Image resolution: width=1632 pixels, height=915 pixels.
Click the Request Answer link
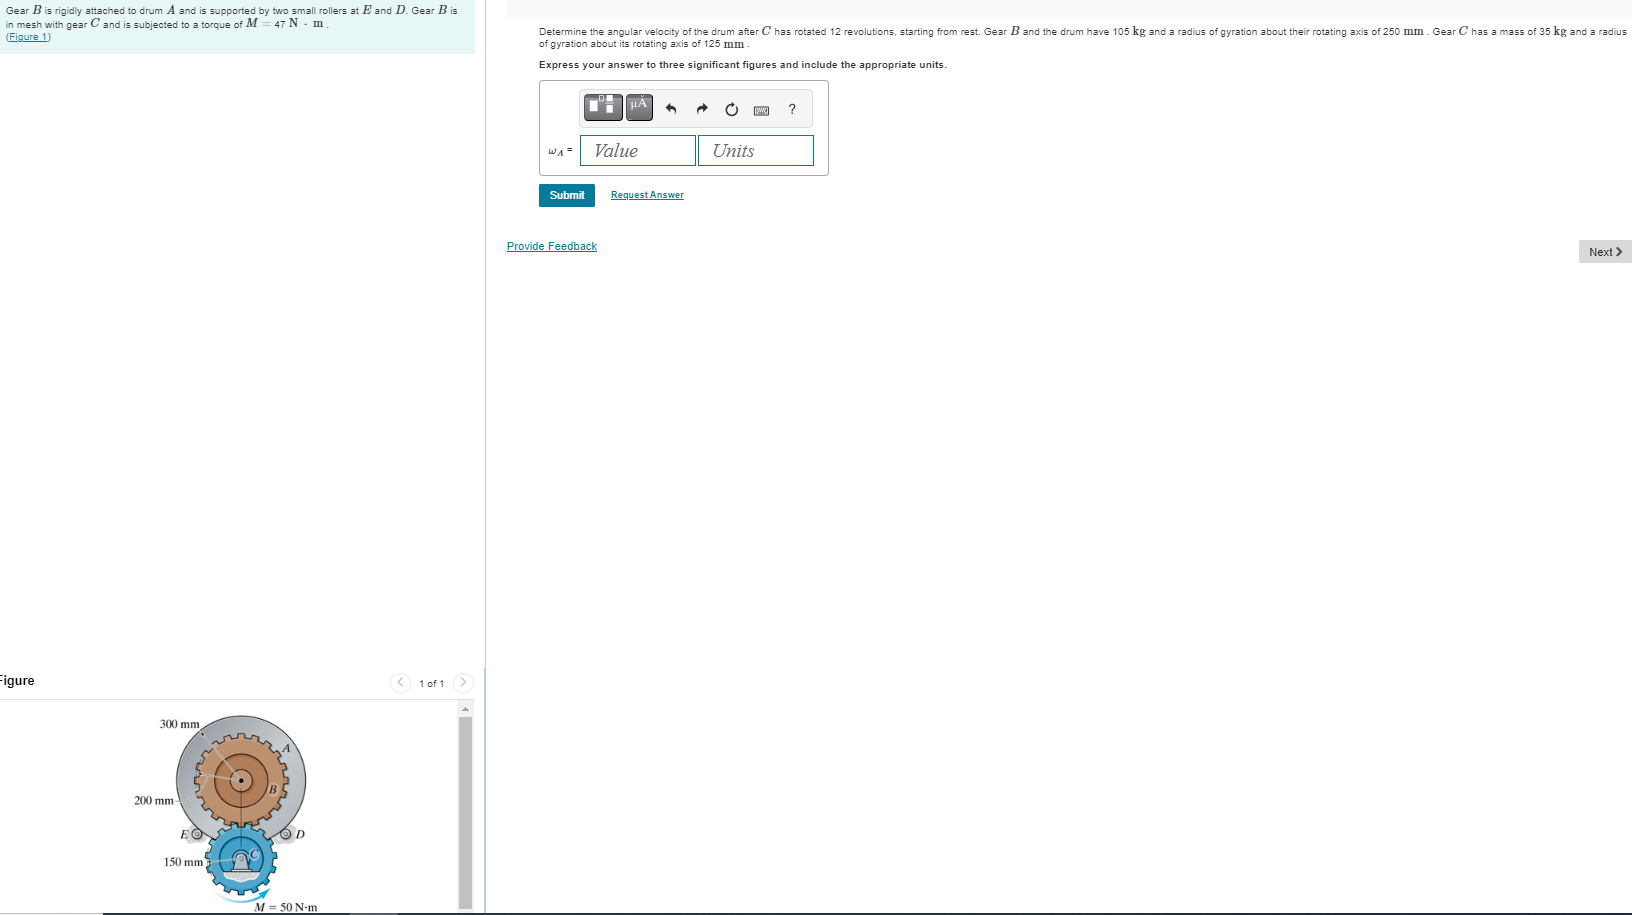[x=646, y=194]
